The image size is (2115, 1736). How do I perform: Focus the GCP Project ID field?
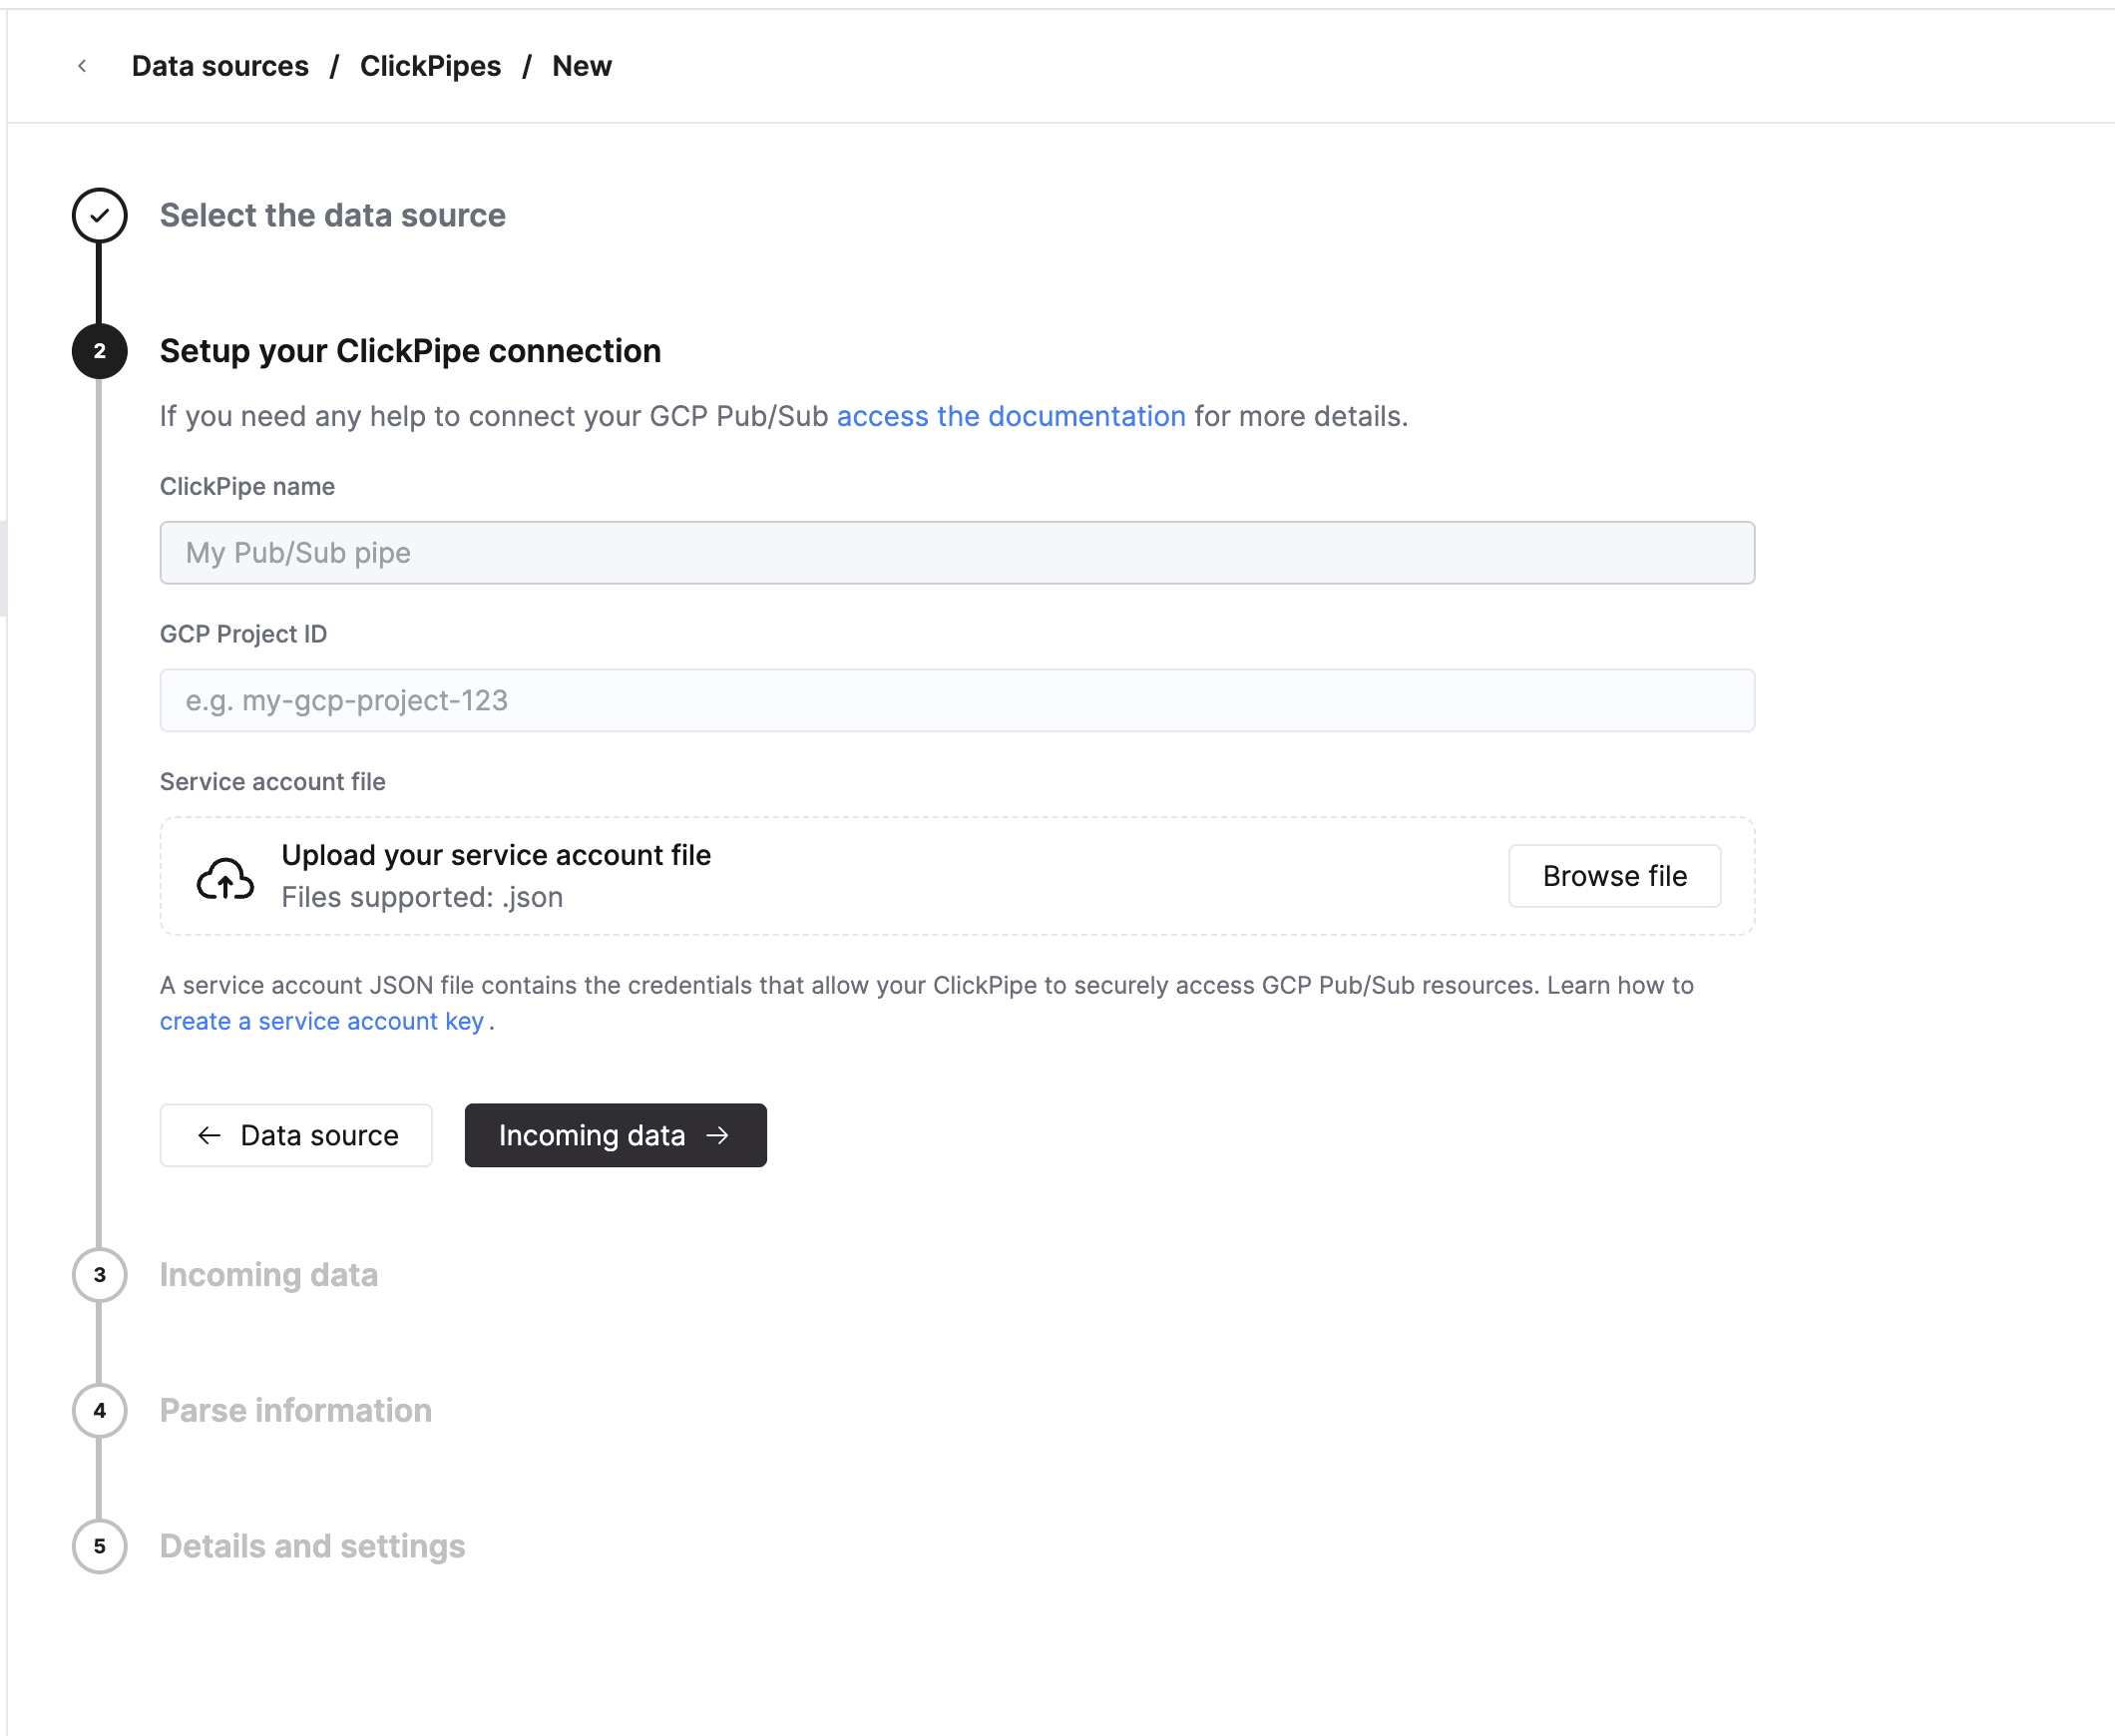pyautogui.click(x=957, y=700)
